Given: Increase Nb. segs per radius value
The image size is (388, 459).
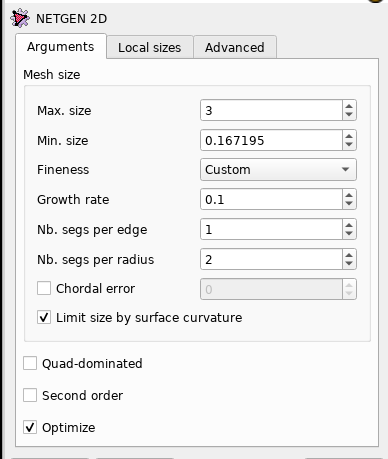Looking at the screenshot, I should pos(349,255).
